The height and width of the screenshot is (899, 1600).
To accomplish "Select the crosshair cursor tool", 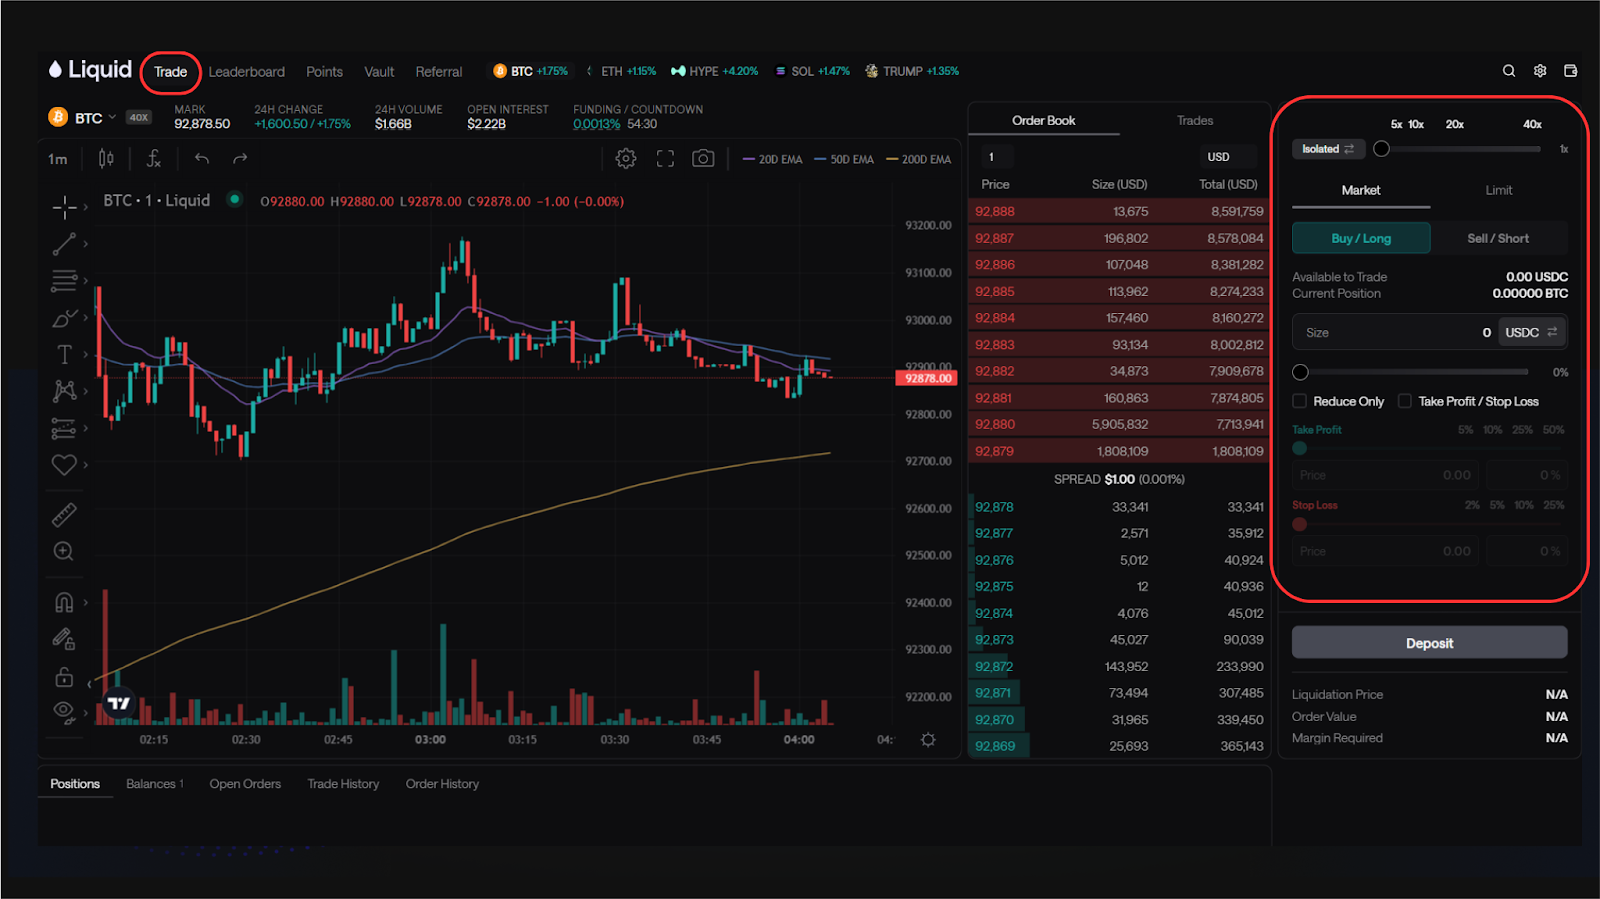I will [x=64, y=207].
